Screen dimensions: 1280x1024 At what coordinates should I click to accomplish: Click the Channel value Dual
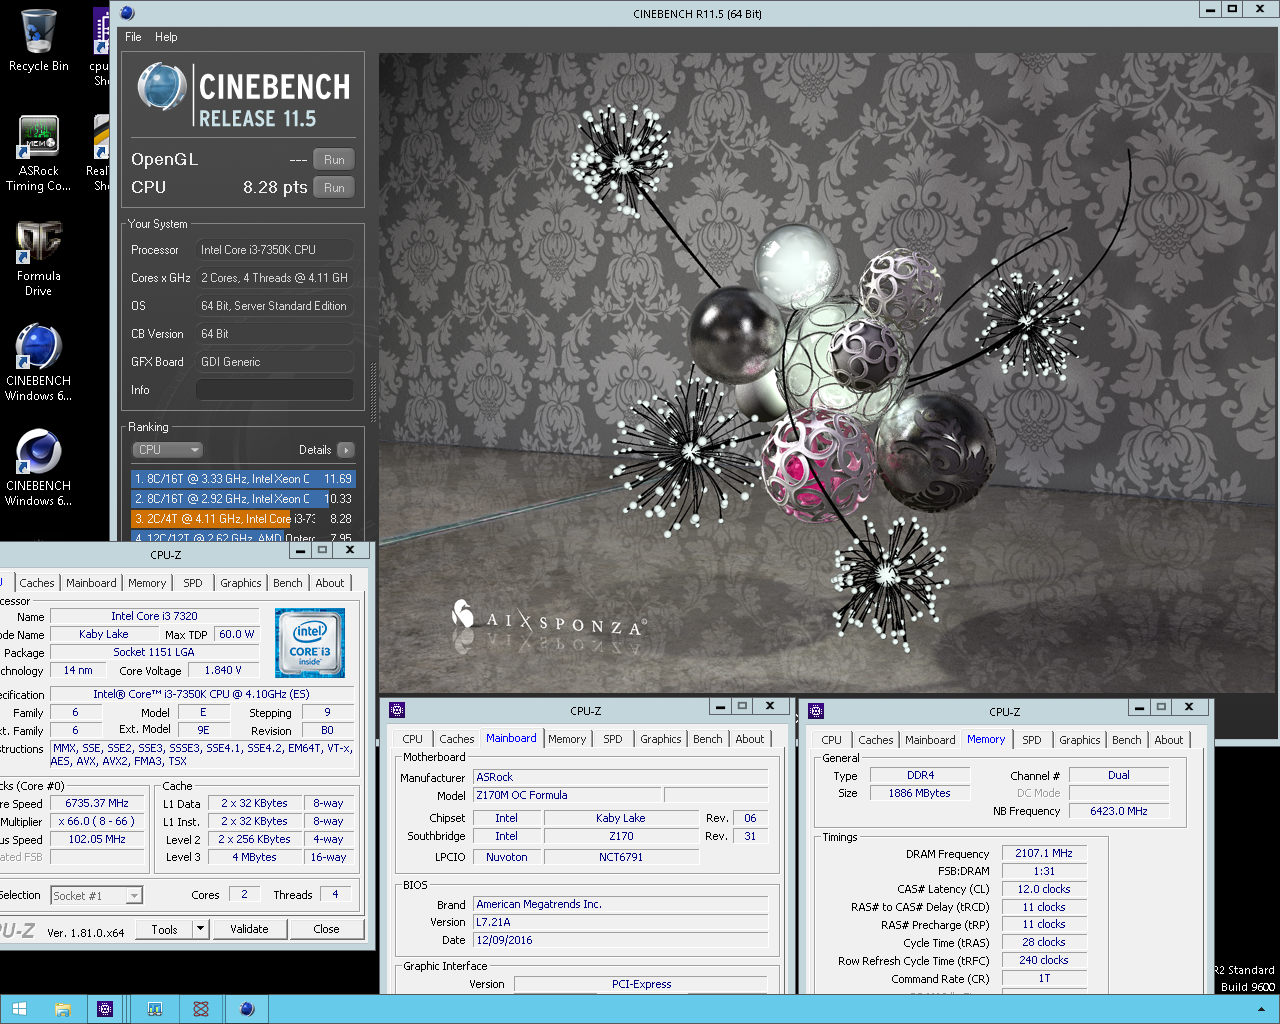pos(1118,775)
